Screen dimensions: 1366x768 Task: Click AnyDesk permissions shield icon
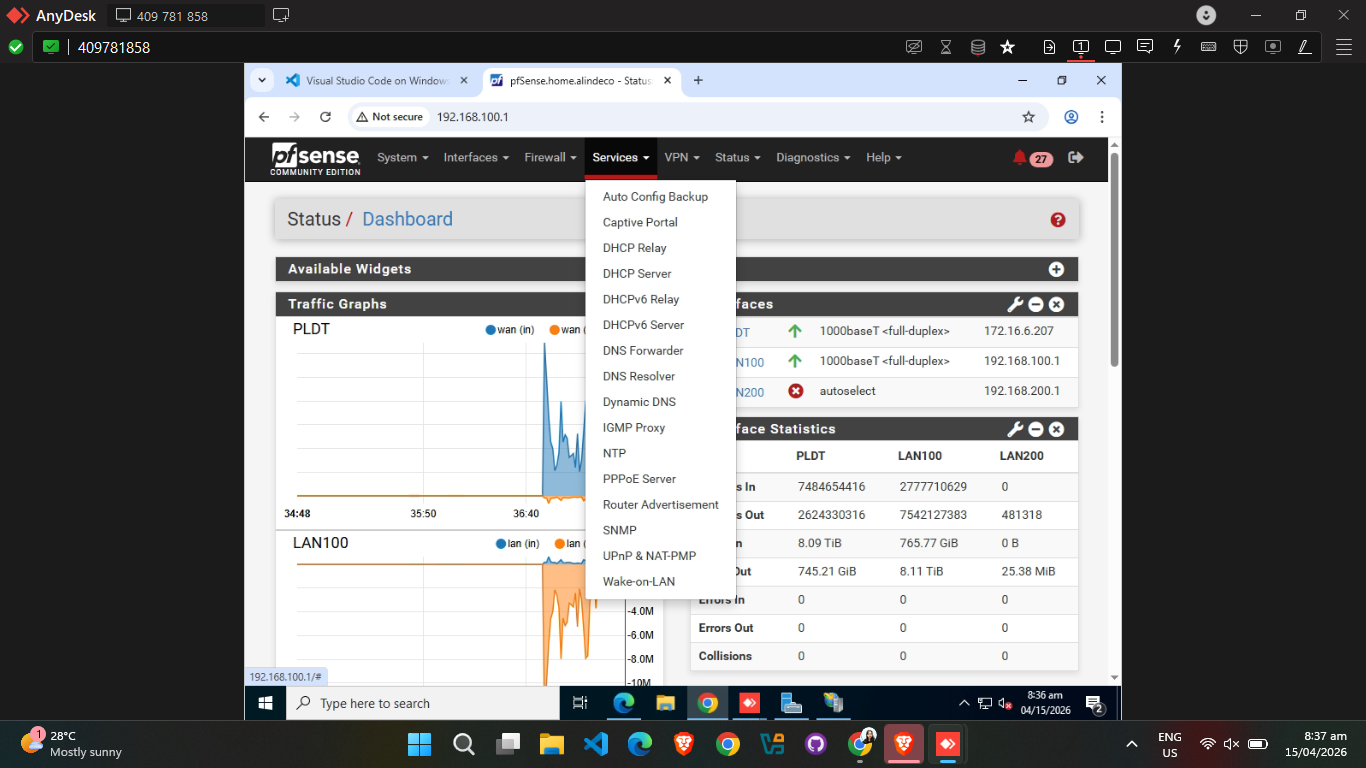click(1240, 47)
